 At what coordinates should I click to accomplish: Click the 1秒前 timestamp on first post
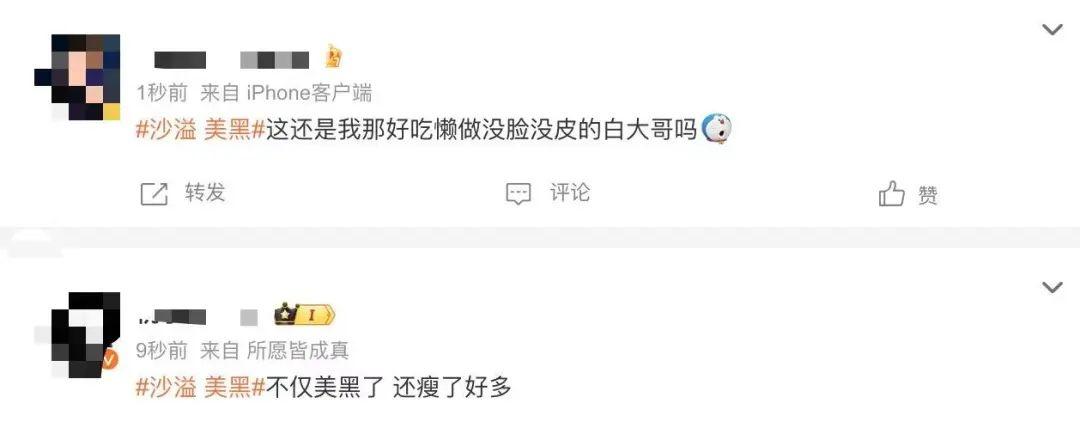click(x=162, y=92)
